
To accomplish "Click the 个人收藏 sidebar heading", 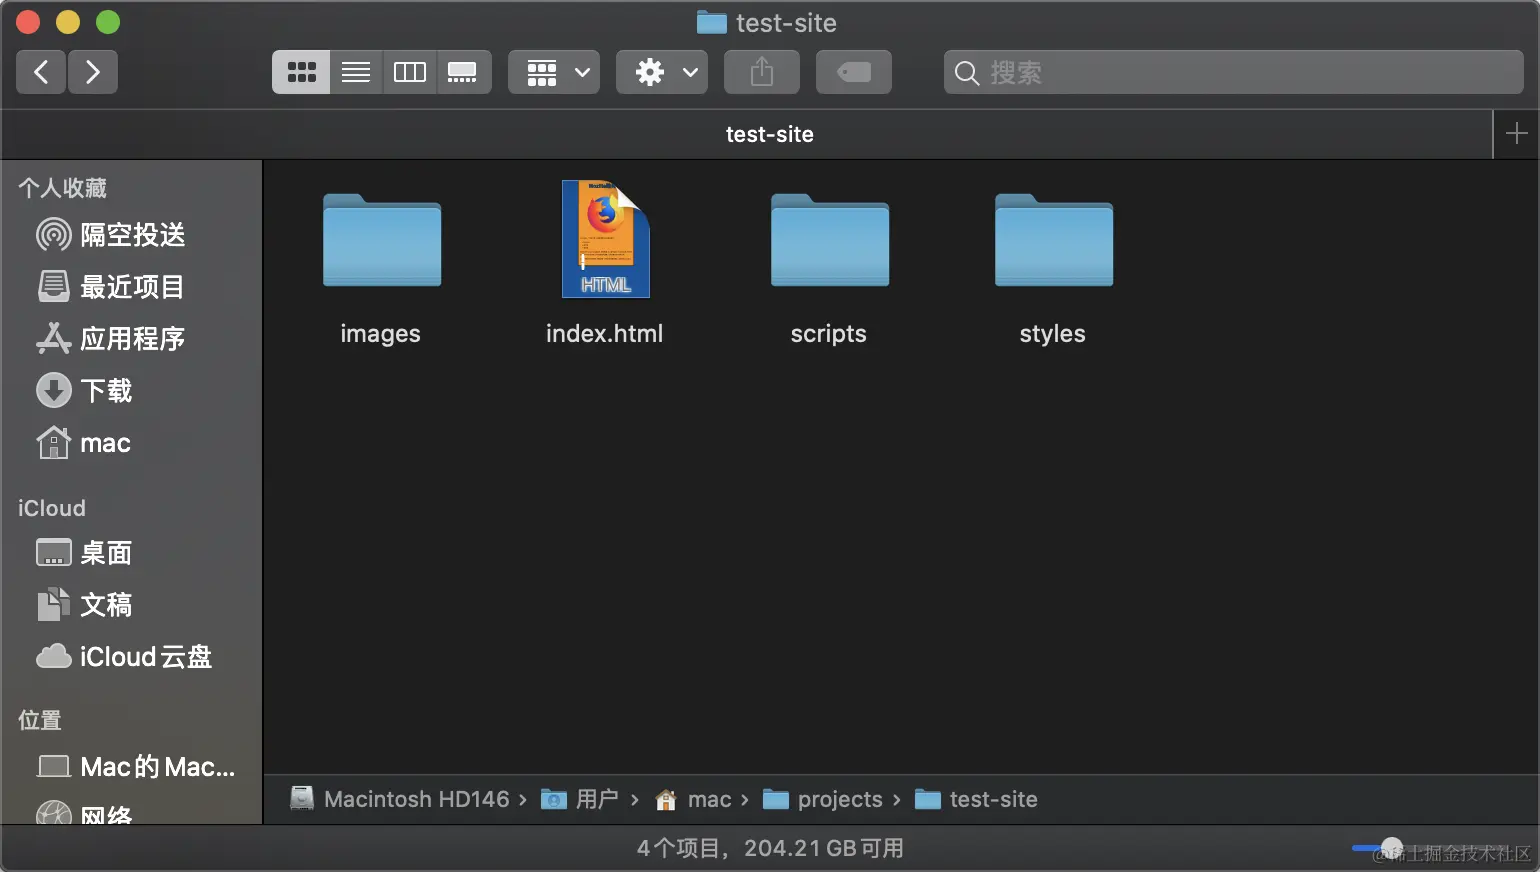I will 62,188.
